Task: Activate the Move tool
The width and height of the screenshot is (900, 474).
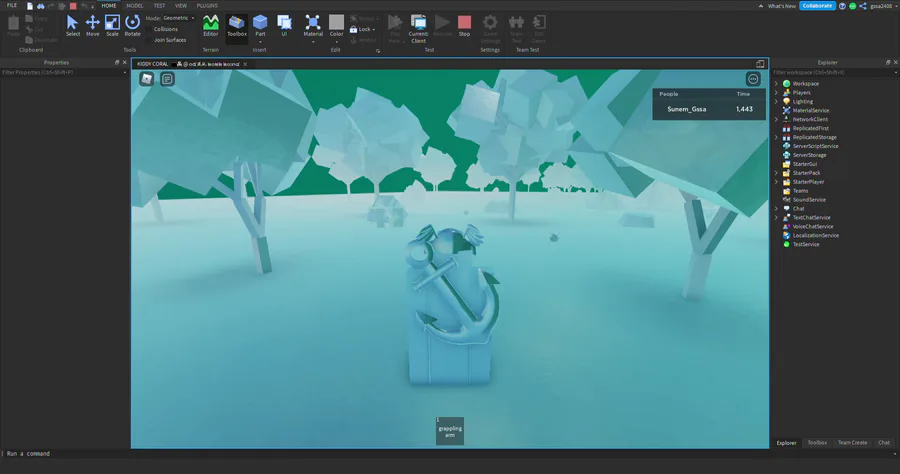Action: (x=92, y=26)
